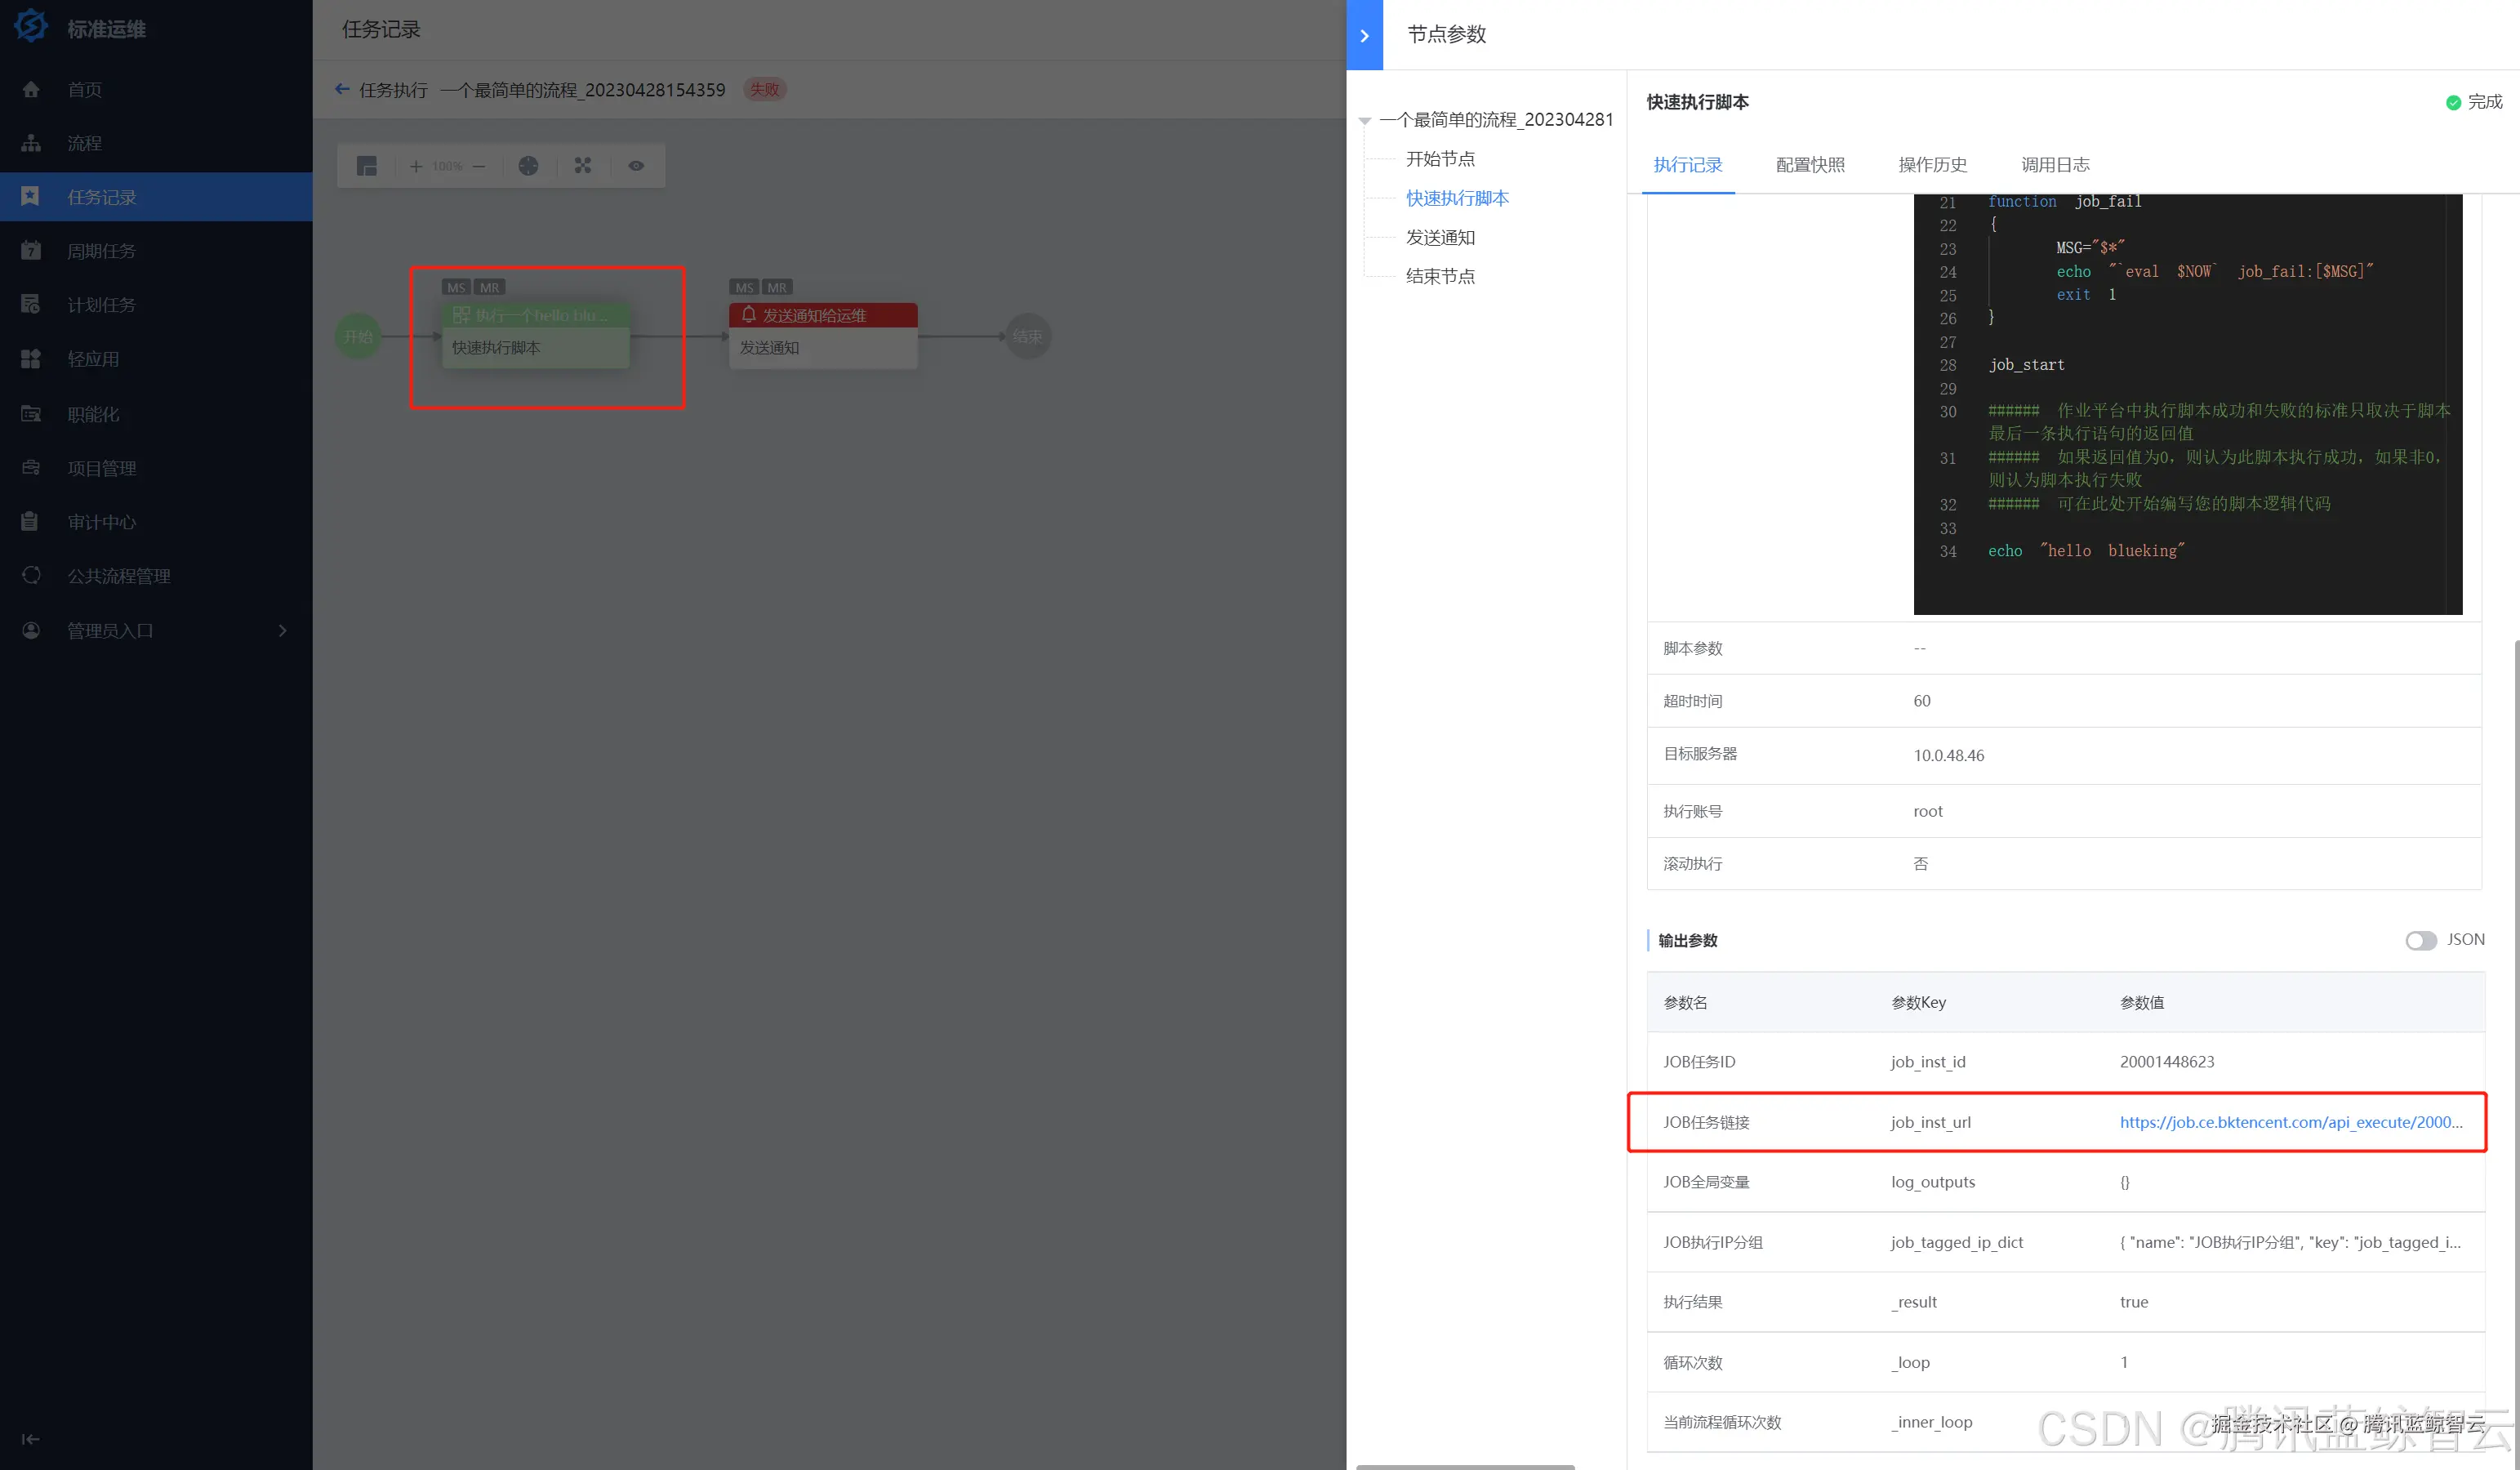Switch to the 配置快照 tab
This screenshot has width=2520, height=1470.
pyautogui.click(x=1810, y=165)
